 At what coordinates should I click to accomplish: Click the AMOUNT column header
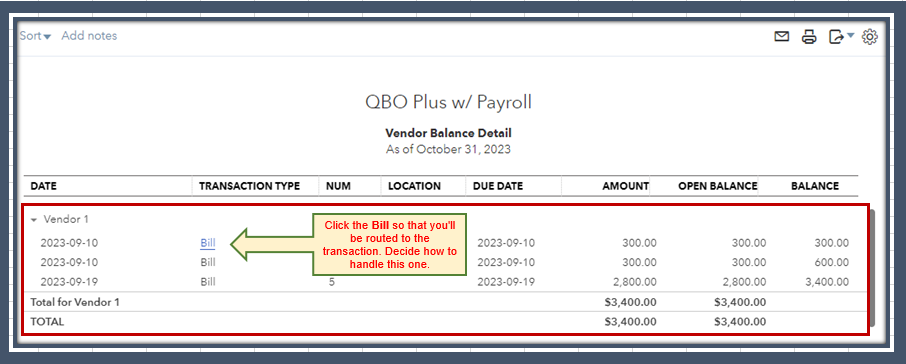point(625,186)
